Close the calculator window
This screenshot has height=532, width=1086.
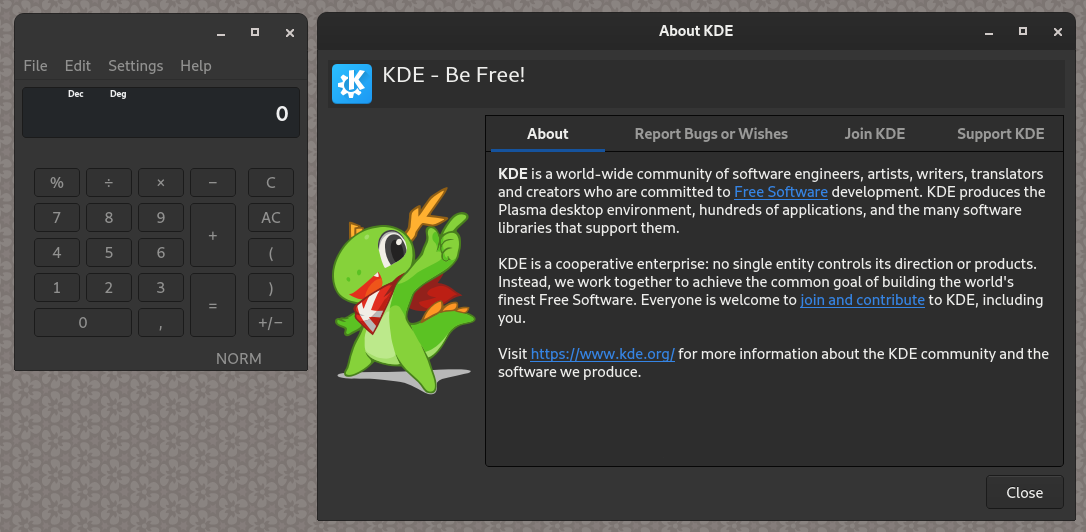[x=290, y=33]
